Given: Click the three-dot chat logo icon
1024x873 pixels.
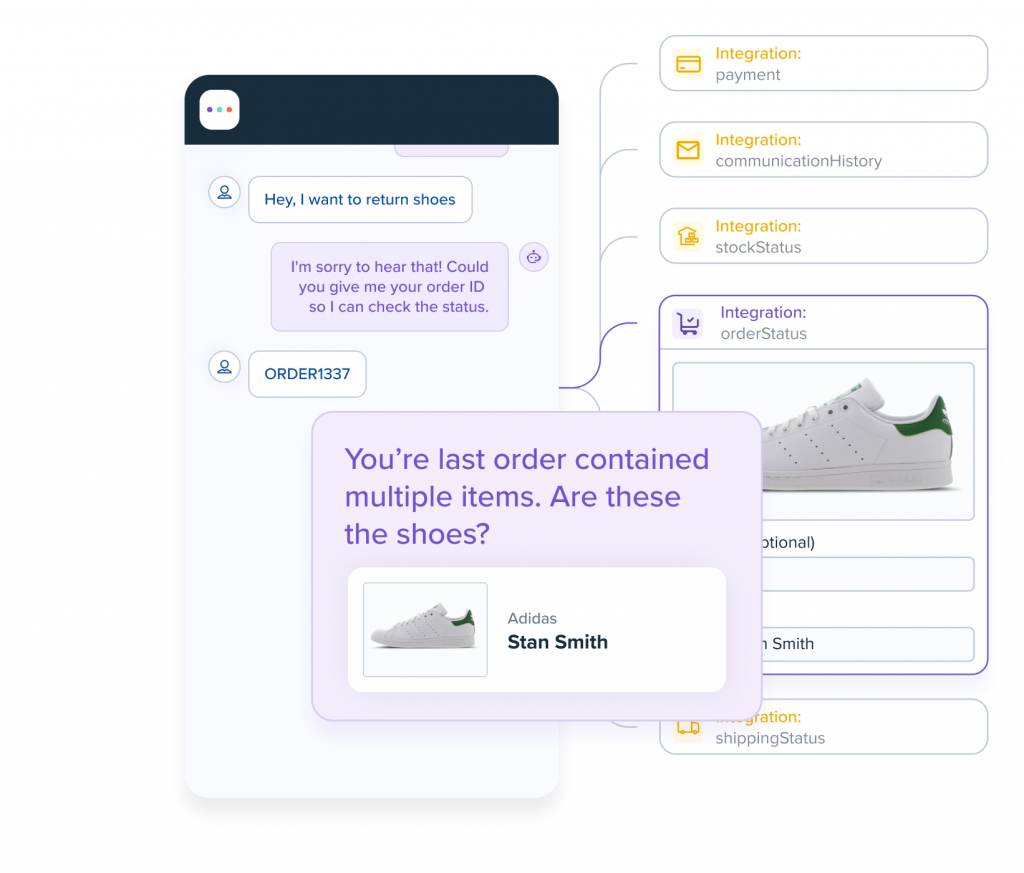Looking at the screenshot, I should [x=219, y=110].
